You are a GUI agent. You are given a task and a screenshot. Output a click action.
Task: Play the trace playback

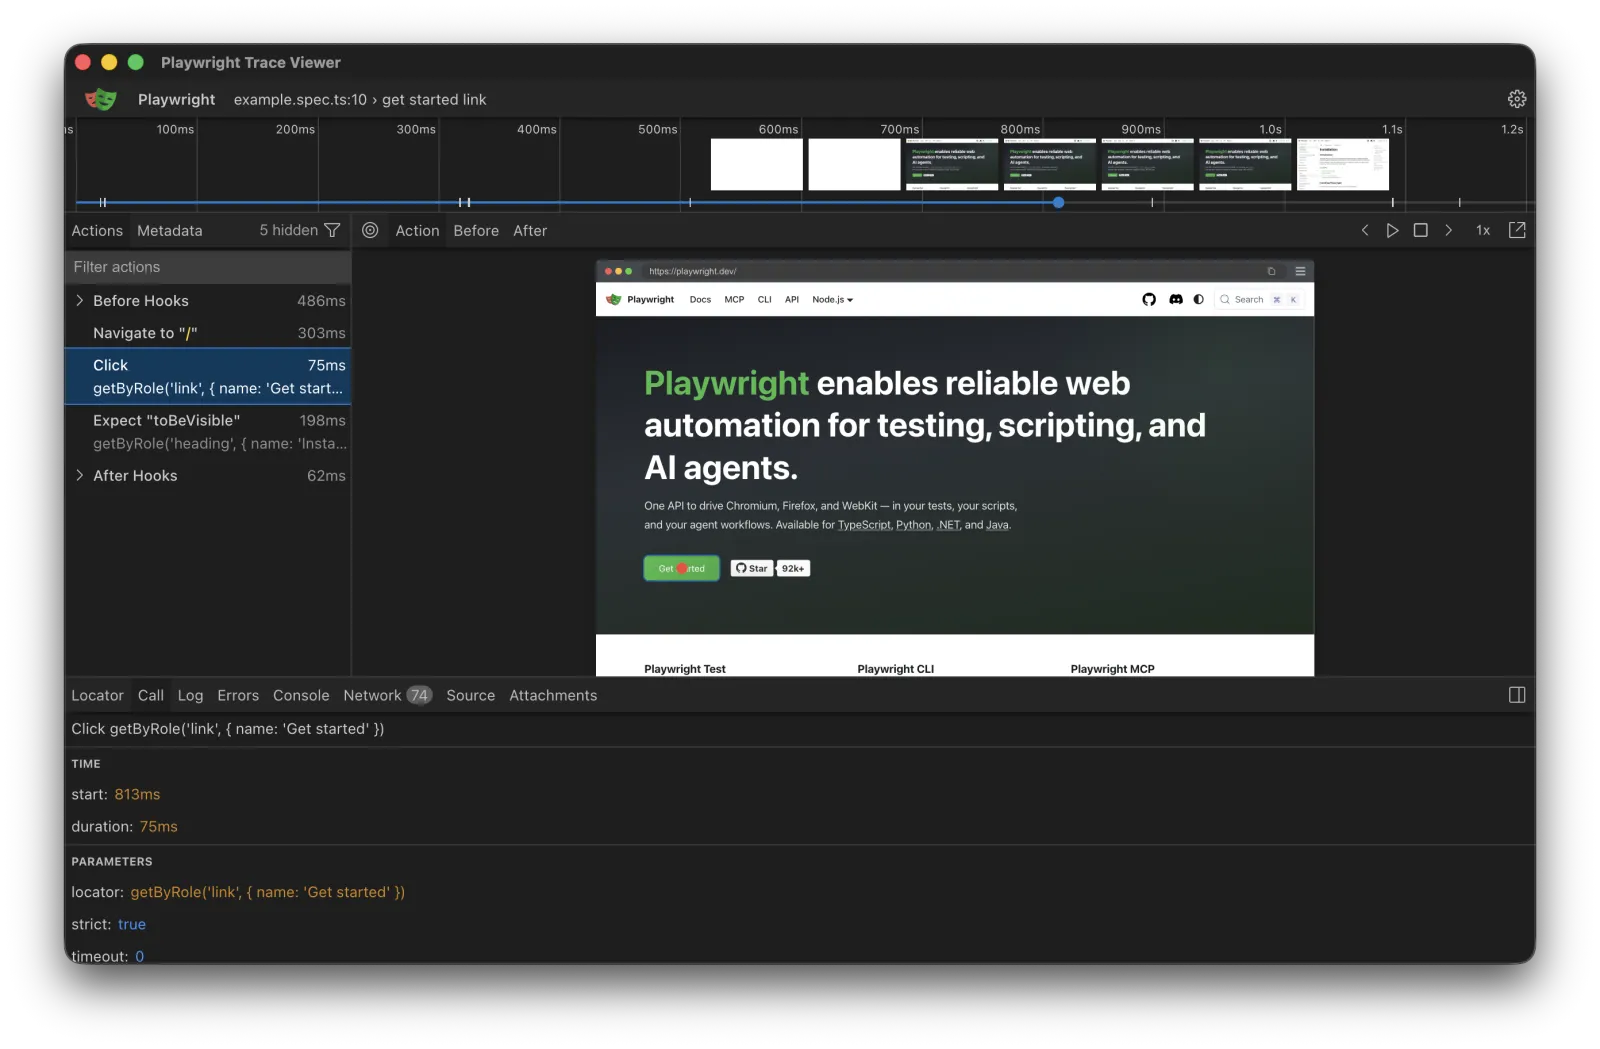pyautogui.click(x=1392, y=230)
